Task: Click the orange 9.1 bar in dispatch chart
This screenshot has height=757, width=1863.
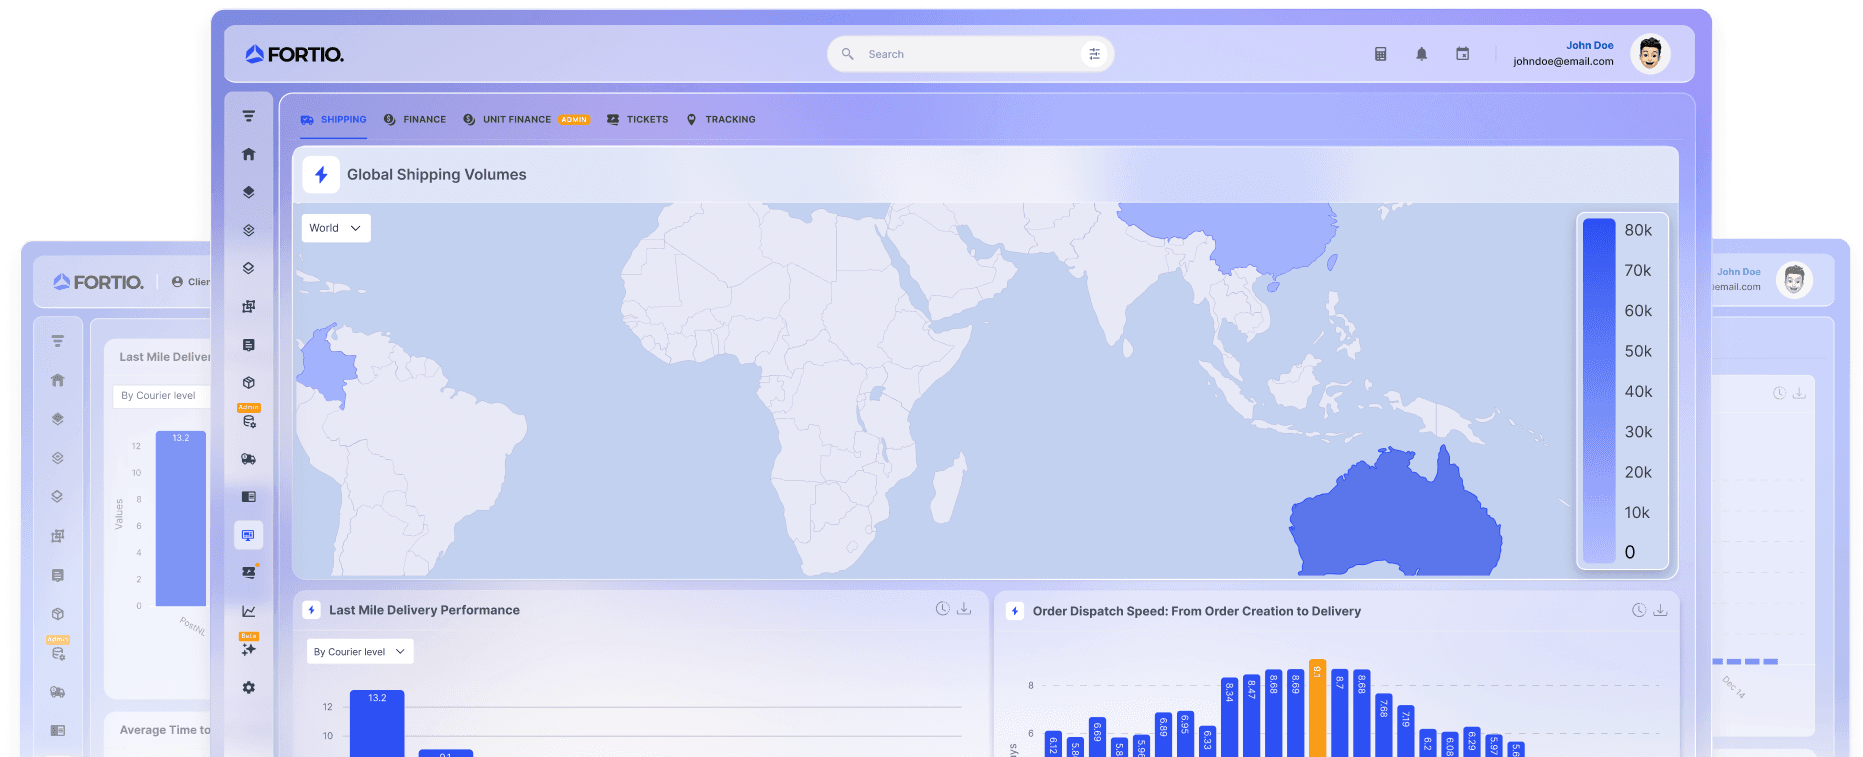Action: coord(1318,708)
